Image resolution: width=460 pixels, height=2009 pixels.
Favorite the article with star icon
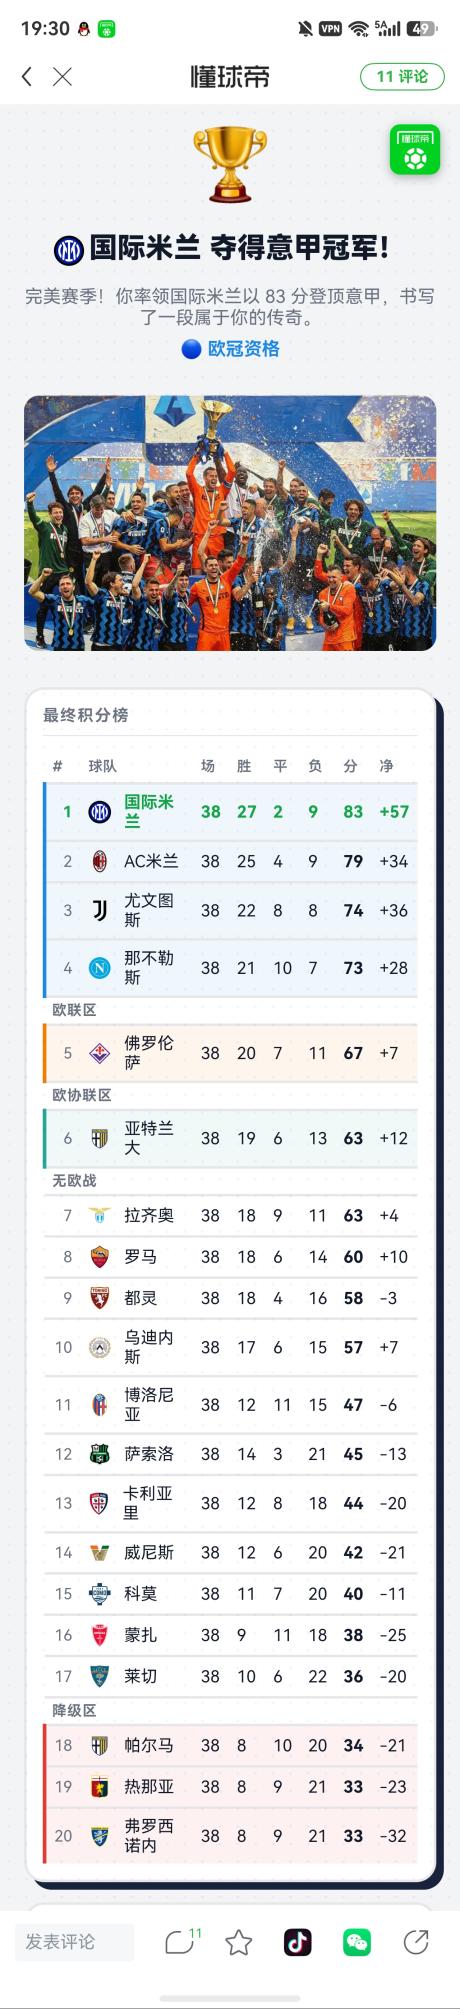coord(238,1942)
